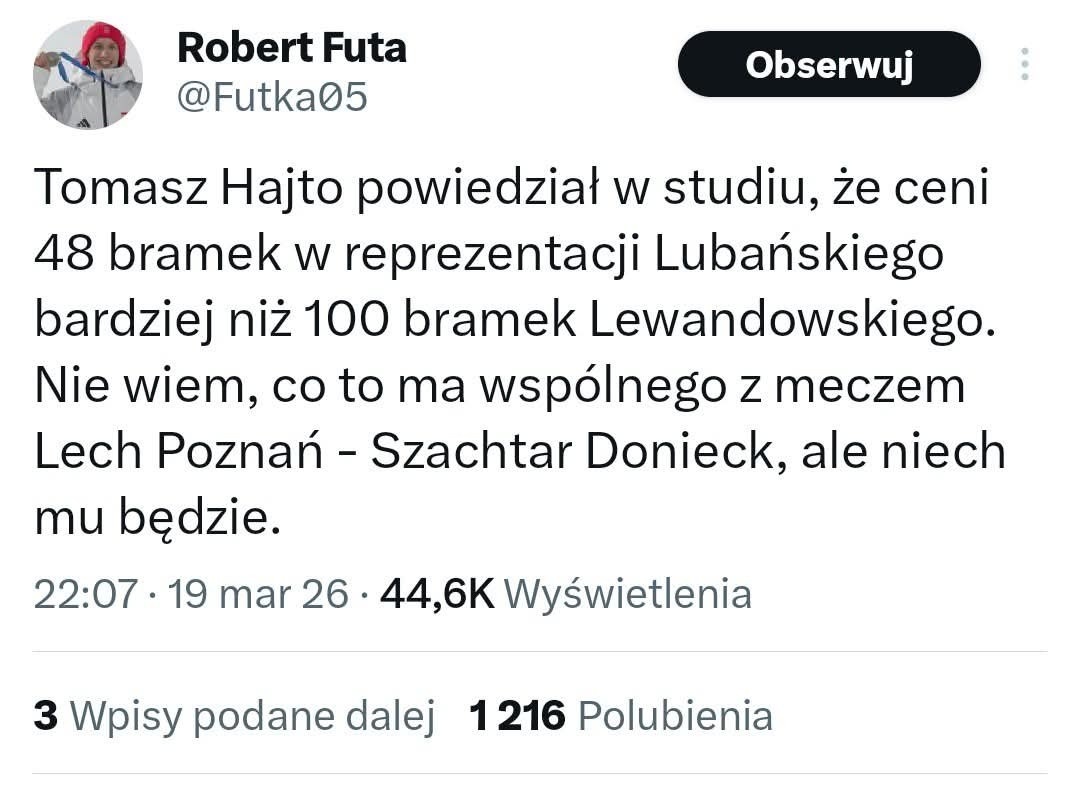Image resolution: width=1080 pixels, height=794 pixels.
Task: Click the 1 216 likes number
Action: [x=518, y=716]
